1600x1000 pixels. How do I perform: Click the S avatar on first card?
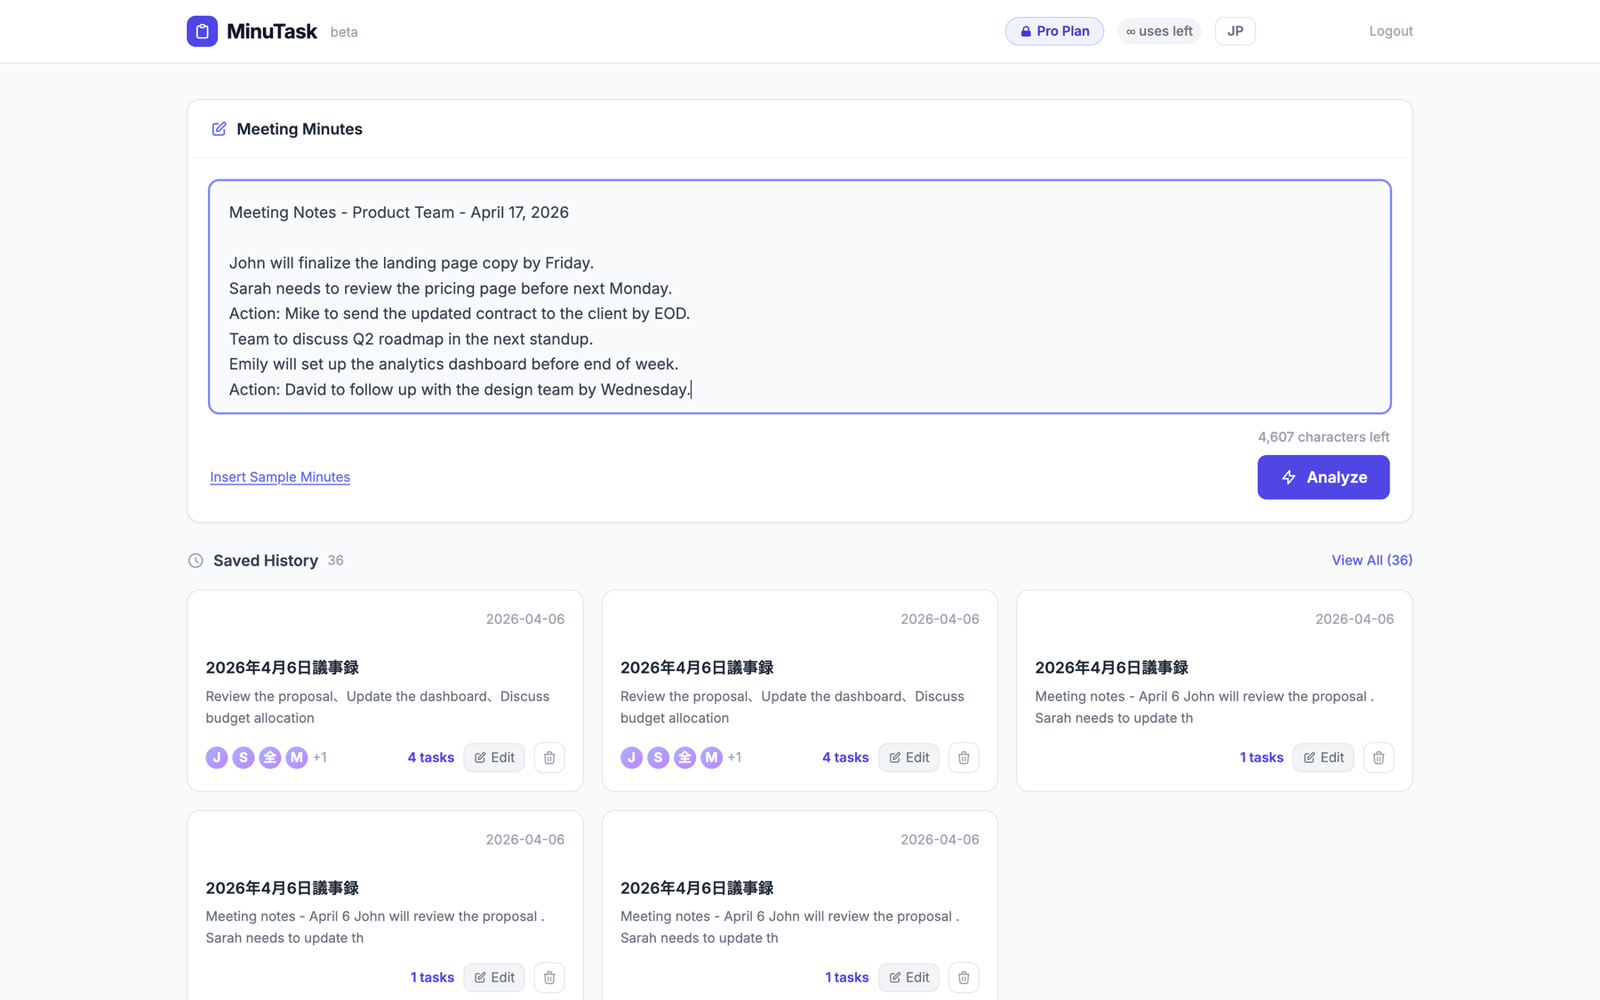point(243,758)
